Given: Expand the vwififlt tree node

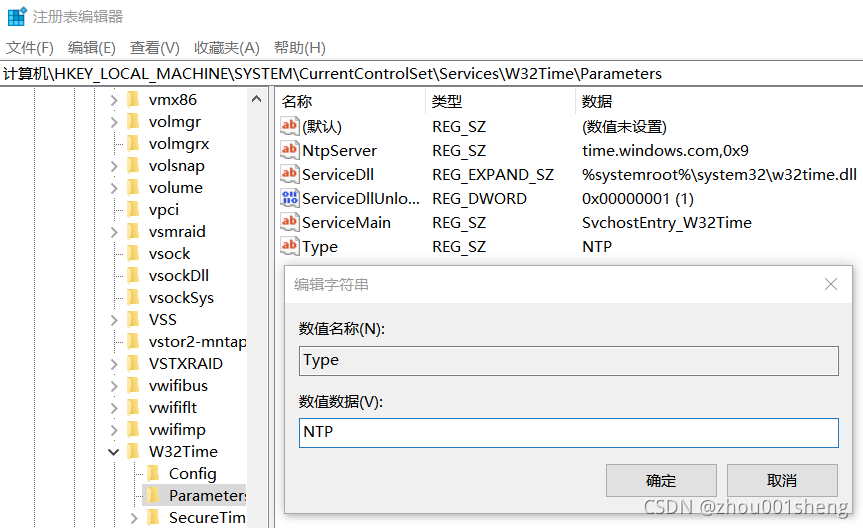Looking at the screenshot, I should pyautogui.click(x=113, y=409).
